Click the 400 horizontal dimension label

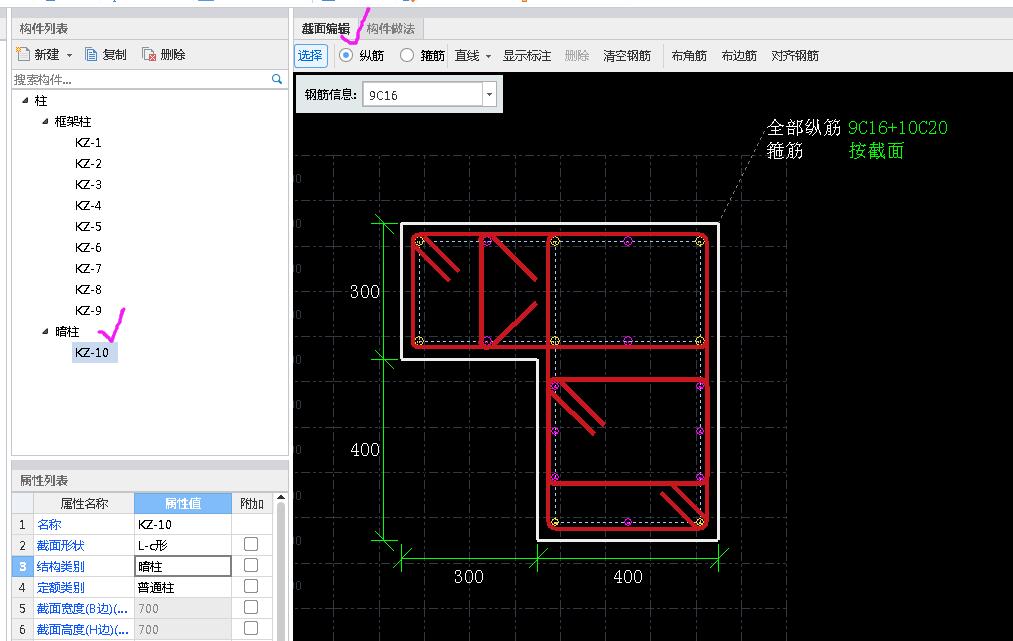pos(627,576)
